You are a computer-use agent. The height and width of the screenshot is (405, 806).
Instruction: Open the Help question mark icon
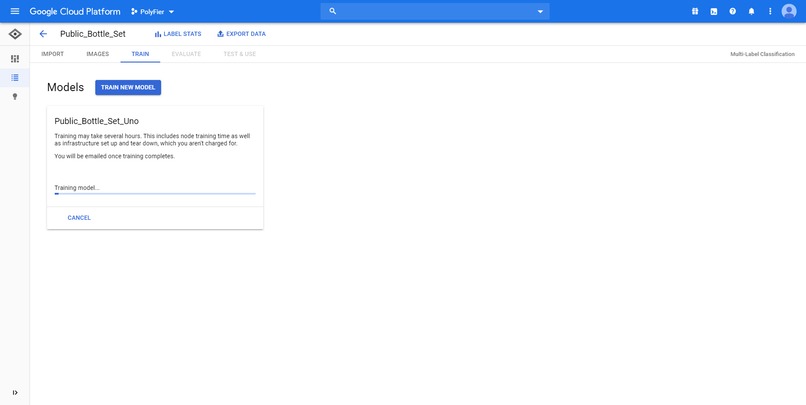tap(732, 11)
